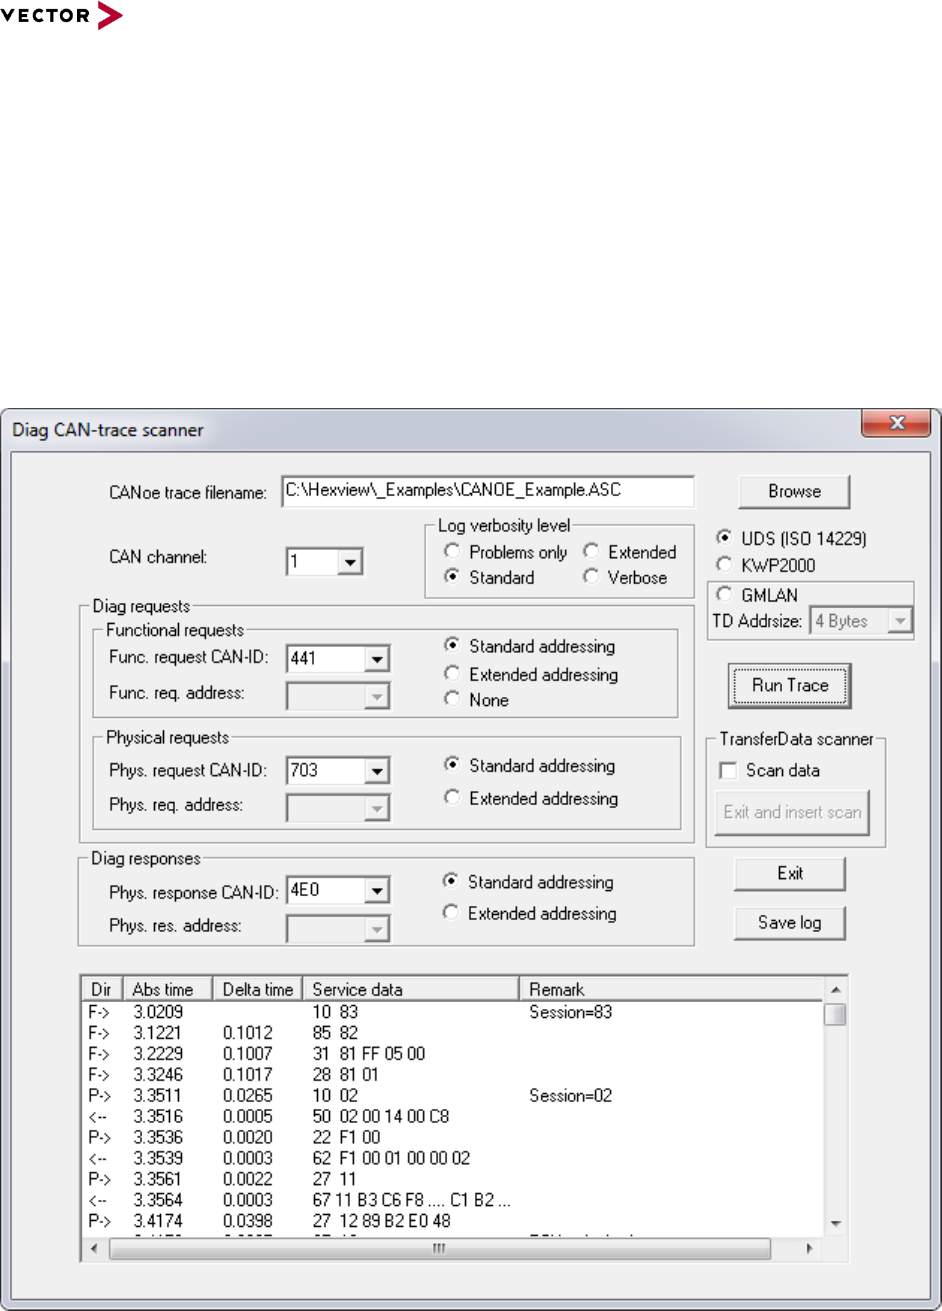This screenshot has width=942, height=1311.
Task: Click the Browse button
Action: pos(794,492)
